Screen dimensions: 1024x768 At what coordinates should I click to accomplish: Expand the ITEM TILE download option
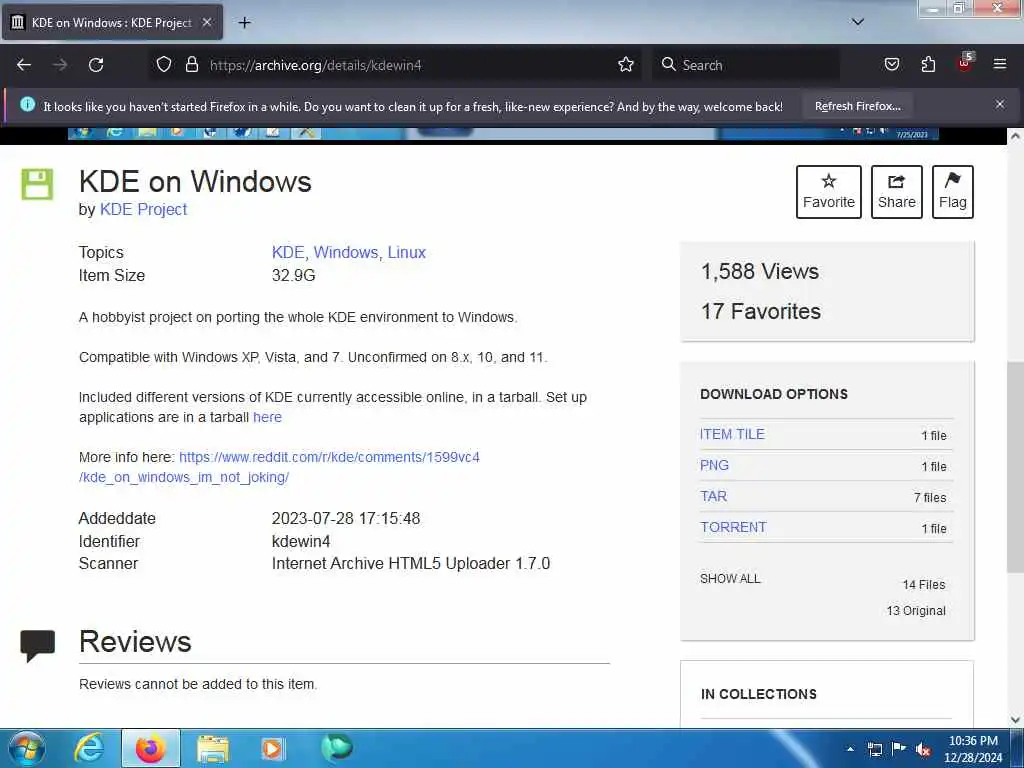[732, 434]
